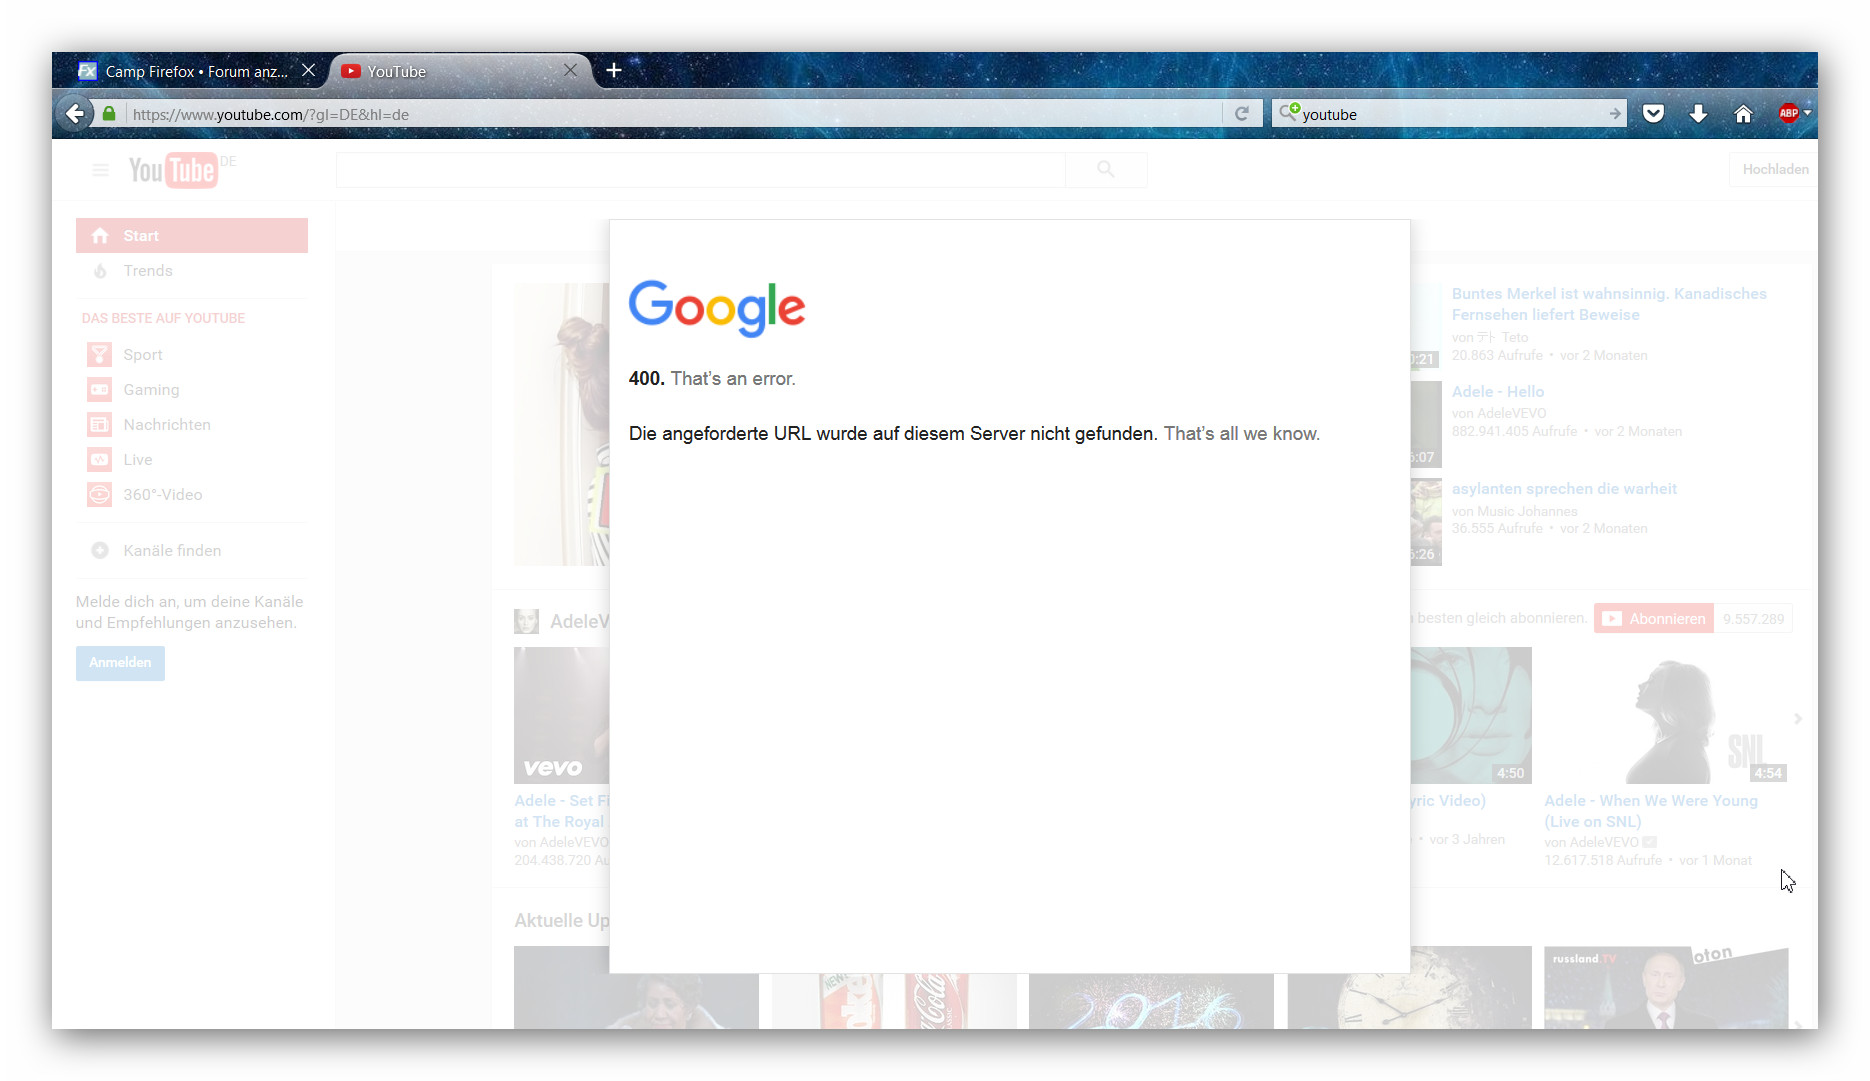Image resolution: width=1870 pixels, height=1081 pixels.
Task: Open the thumbnail with the 4:50 duration
Action: 1471,715
